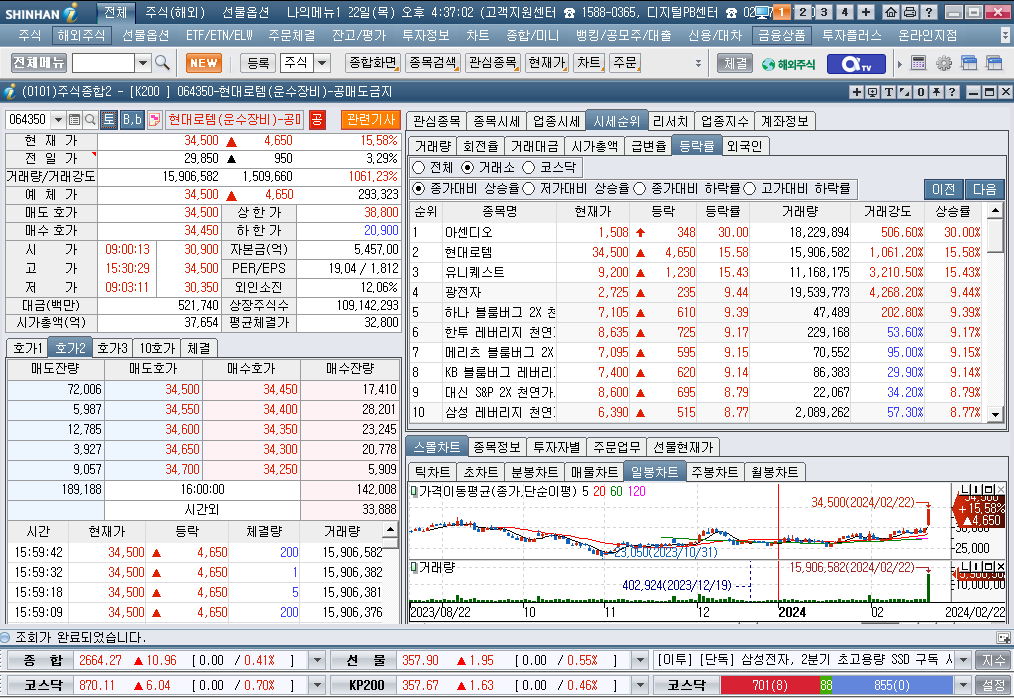This screenshot has width=1014, height=699.
Task: Click the blue cascading windows icon
Action: tap(969, 63)
